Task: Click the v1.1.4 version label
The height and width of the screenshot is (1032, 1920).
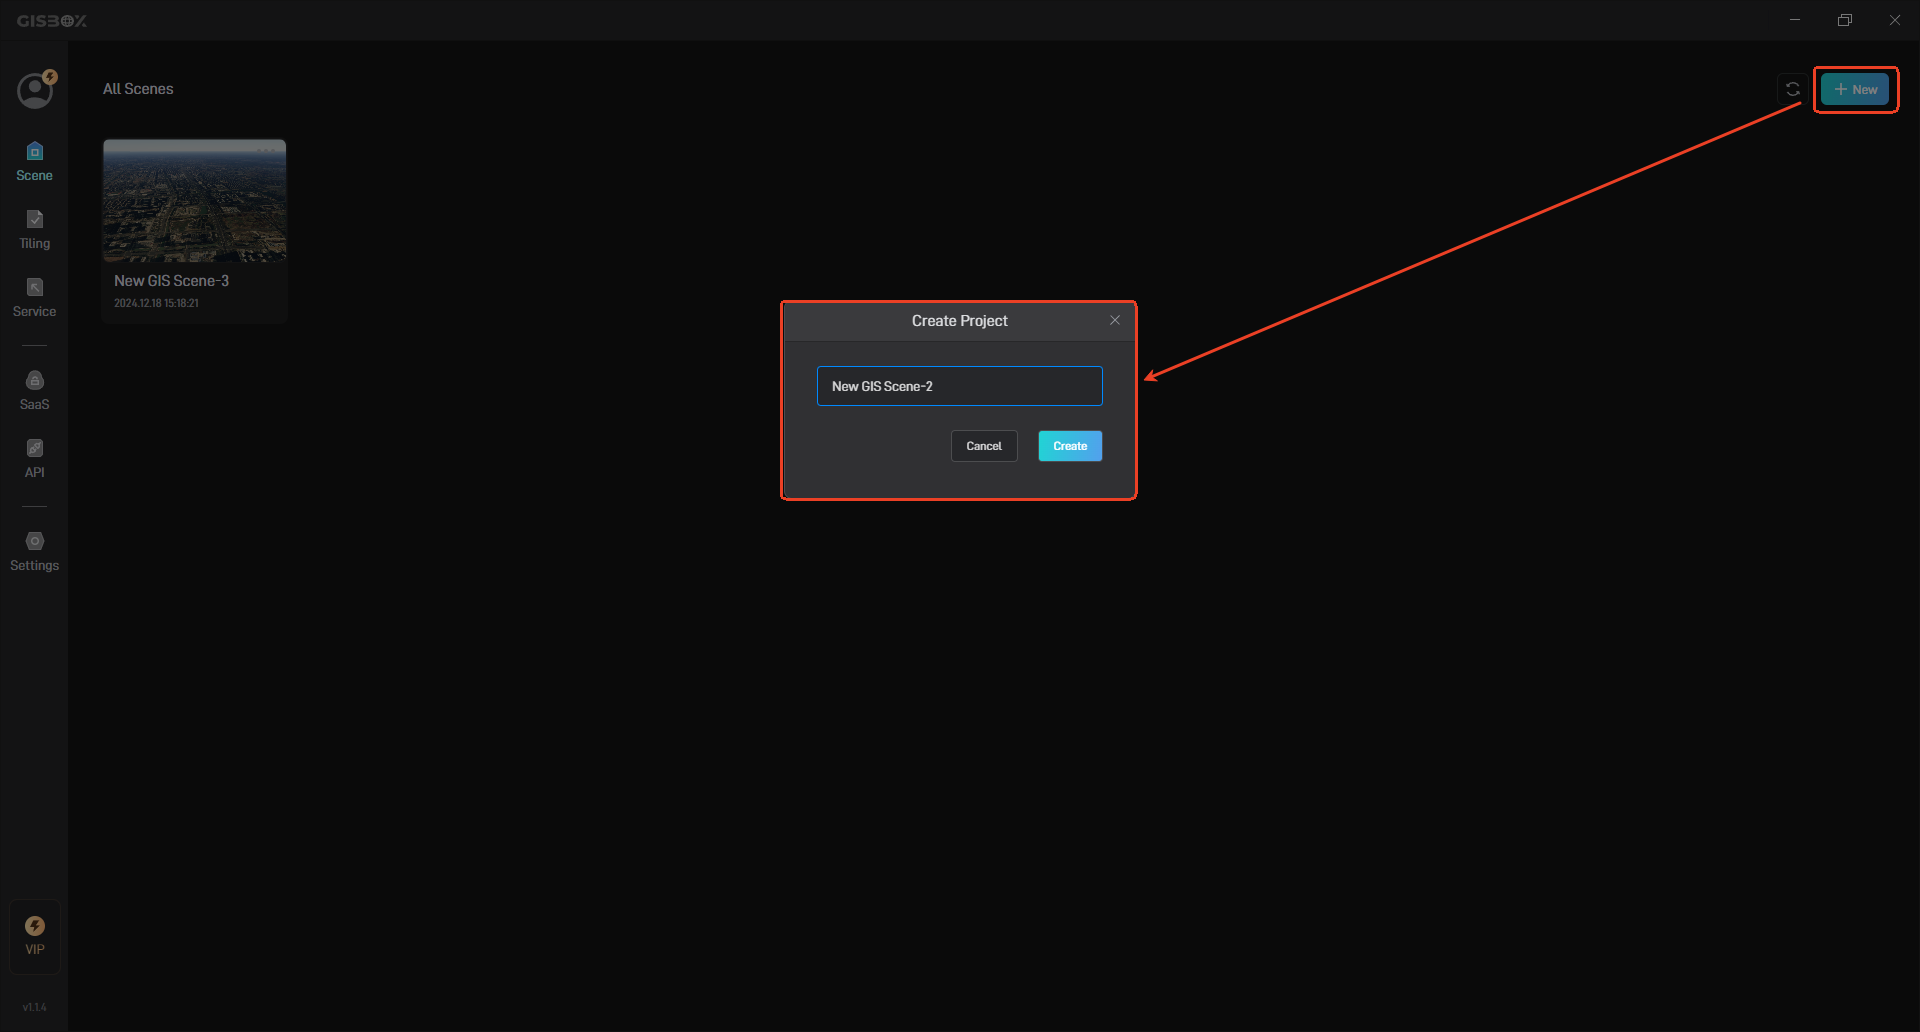Action: [35, 1007]
